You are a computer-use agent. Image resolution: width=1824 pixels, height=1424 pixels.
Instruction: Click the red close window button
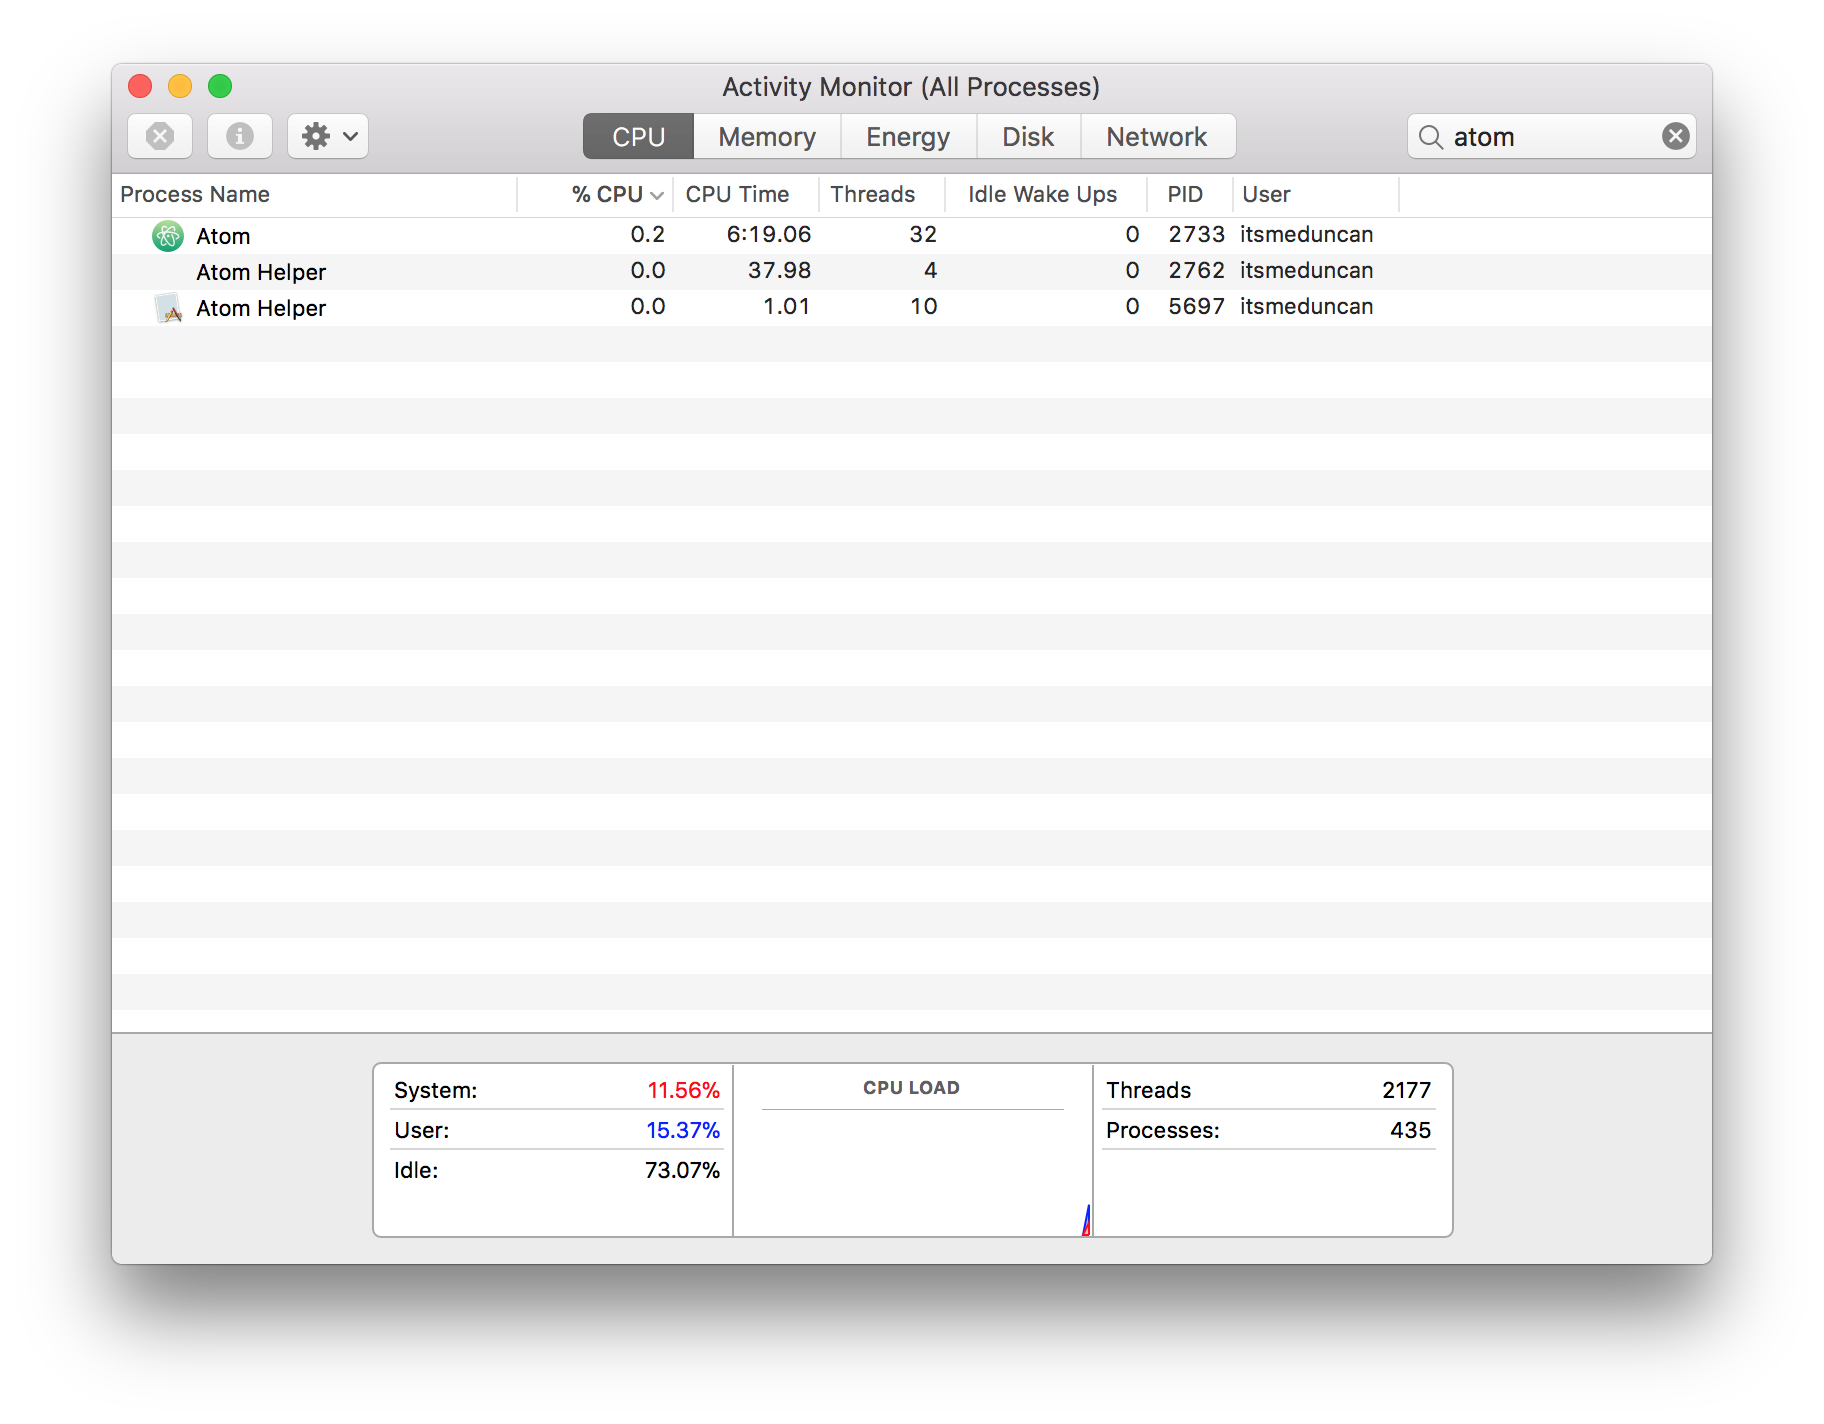click(x=140, y=86)
